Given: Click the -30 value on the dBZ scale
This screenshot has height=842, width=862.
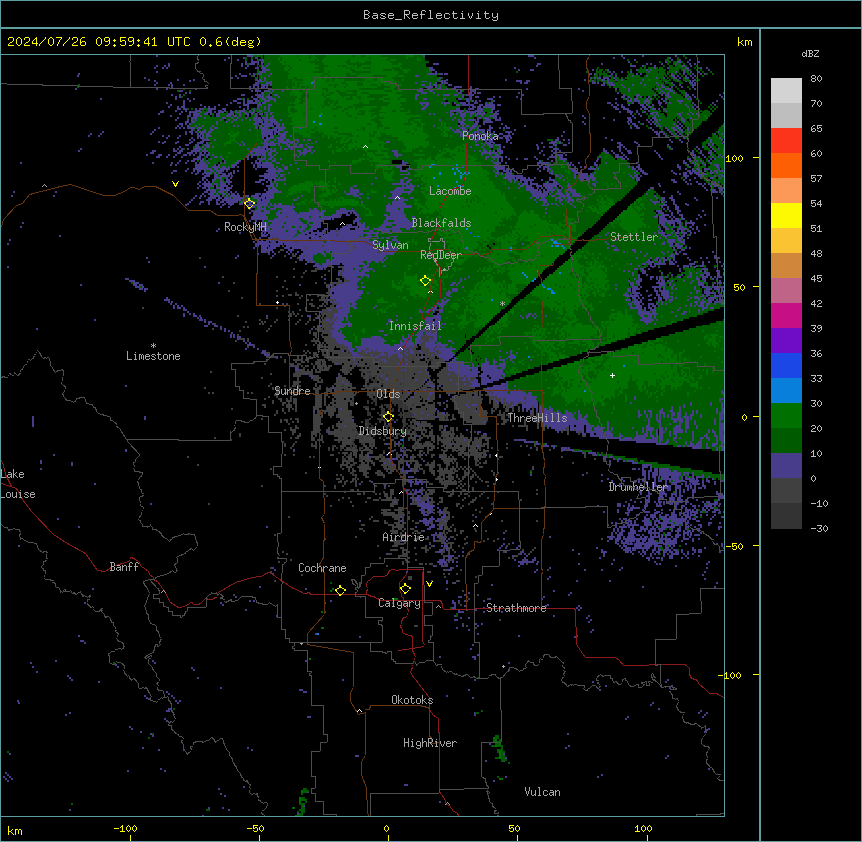Looking at the screenshot, I should point(819,529).
